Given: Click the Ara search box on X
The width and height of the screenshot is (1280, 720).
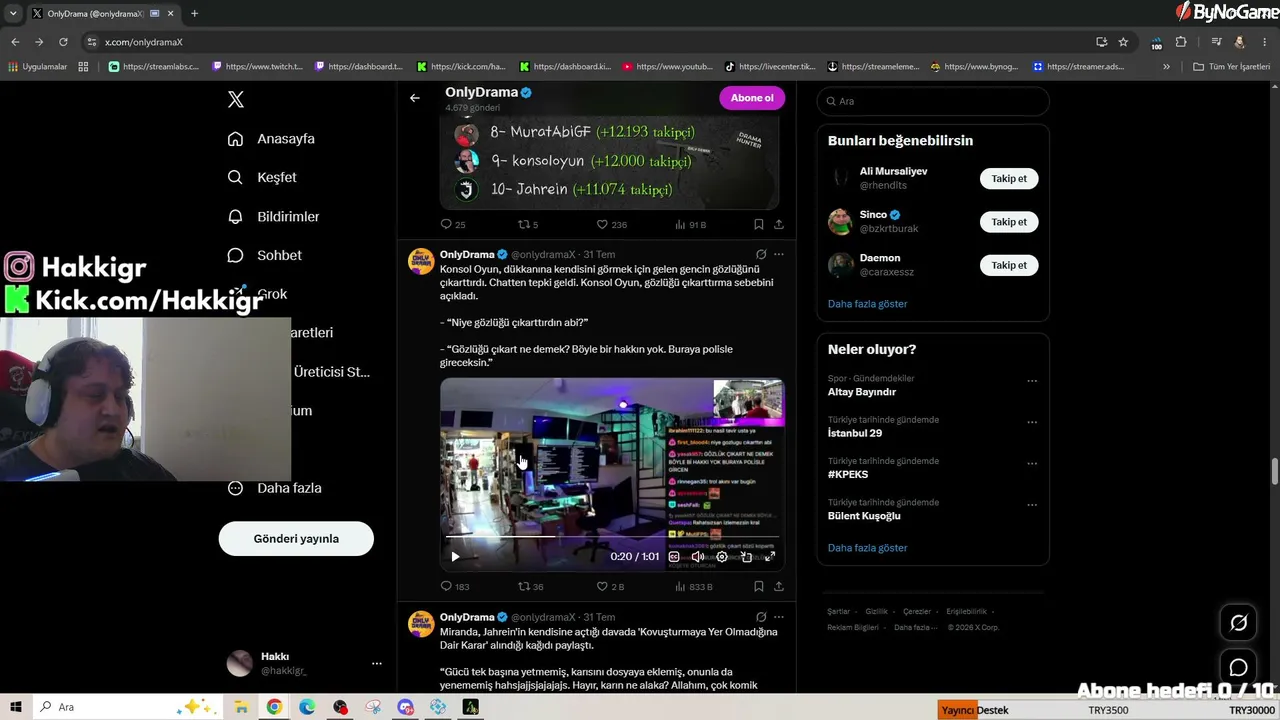Looking at the screenshot, I should pos(933,101).
